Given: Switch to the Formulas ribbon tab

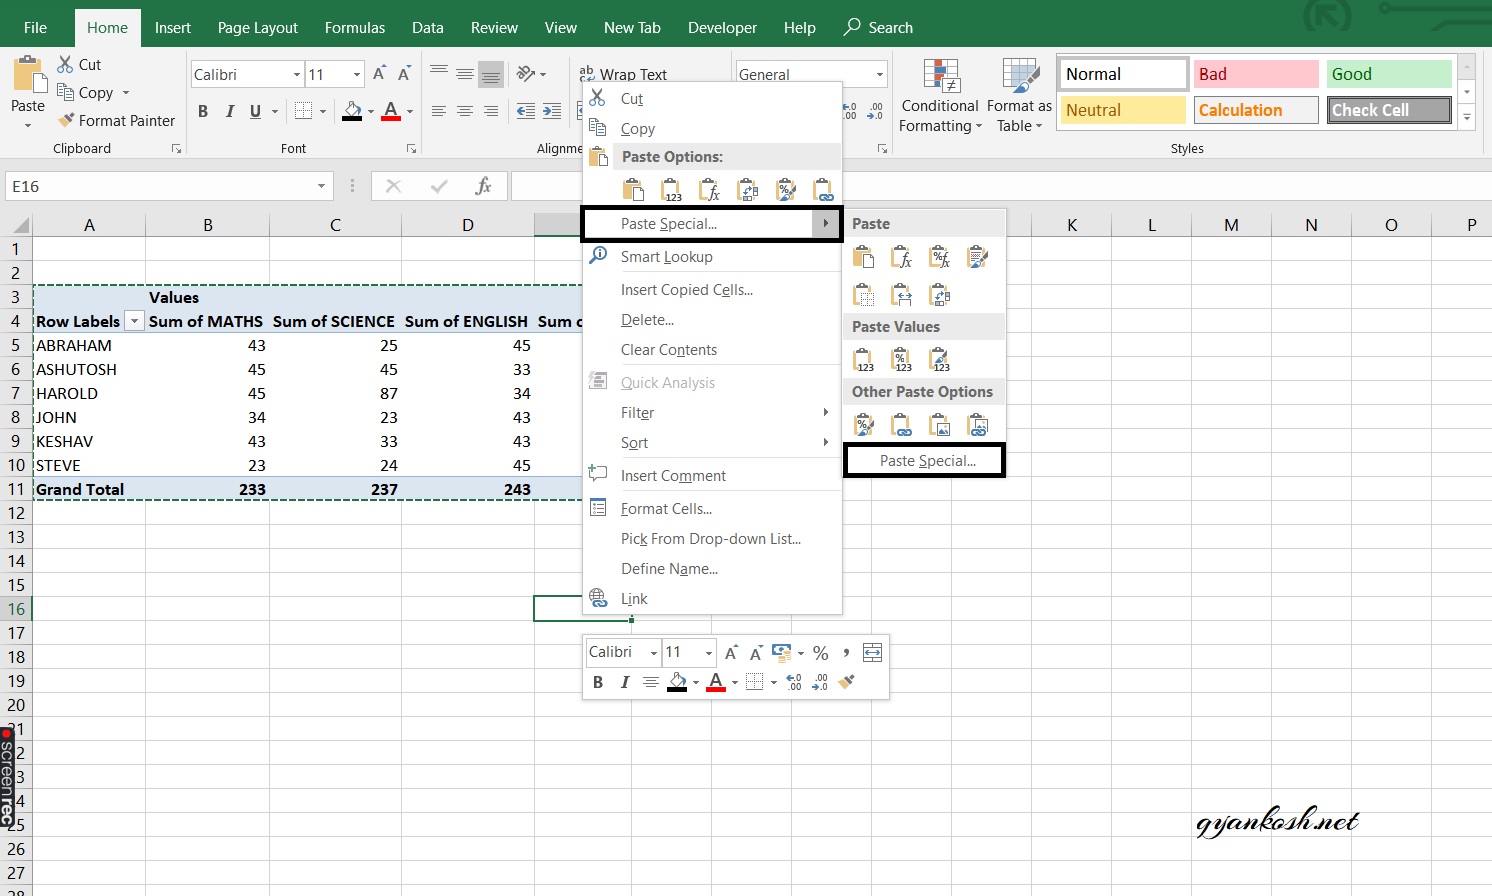Looking at the screenshot, I should click(x=354, y=27).
